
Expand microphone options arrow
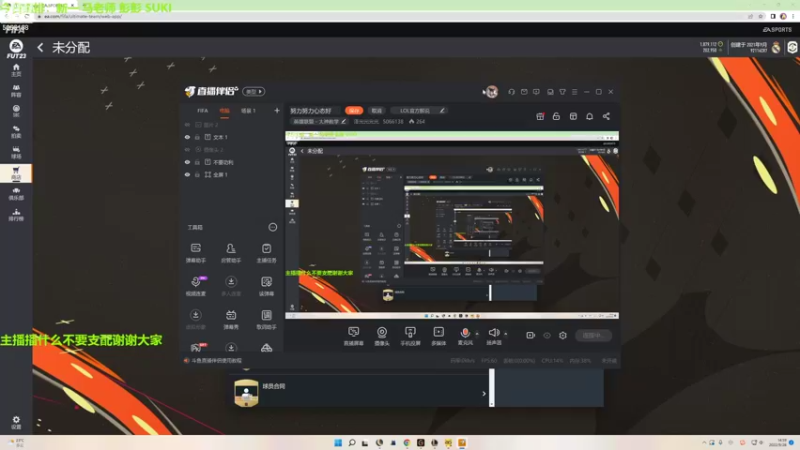point(477,334)
